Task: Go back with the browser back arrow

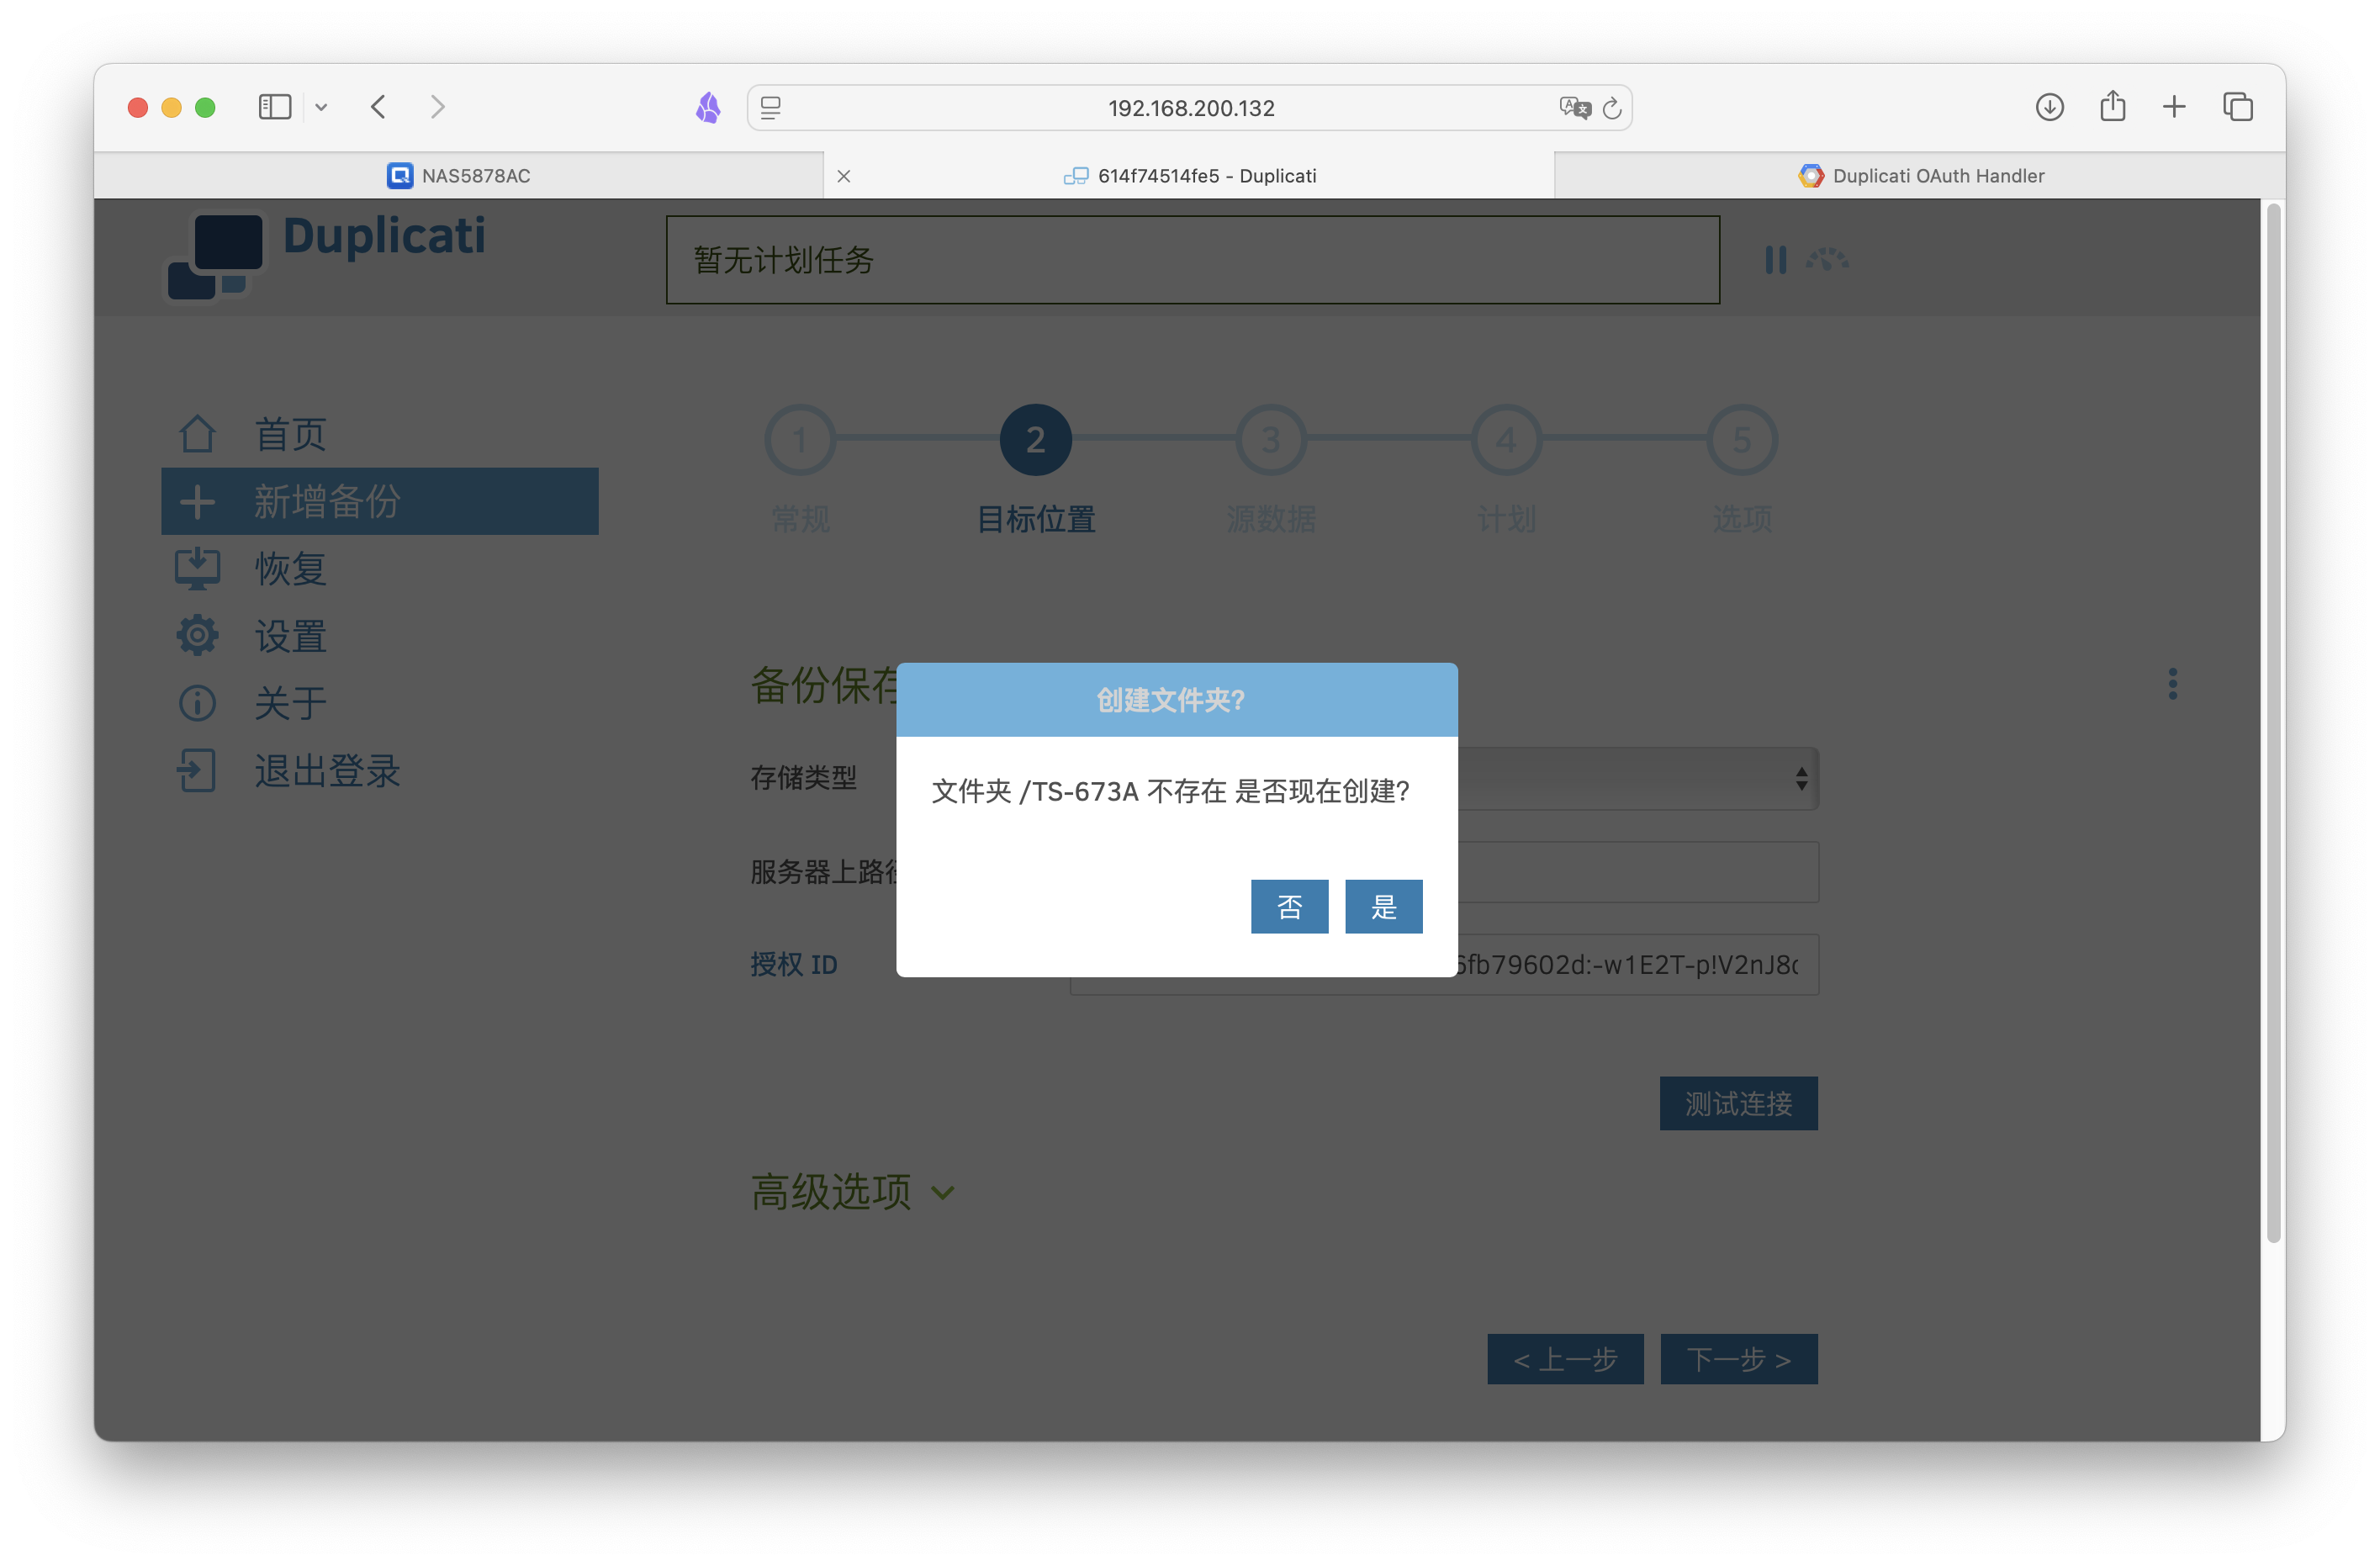Action: 378,107
